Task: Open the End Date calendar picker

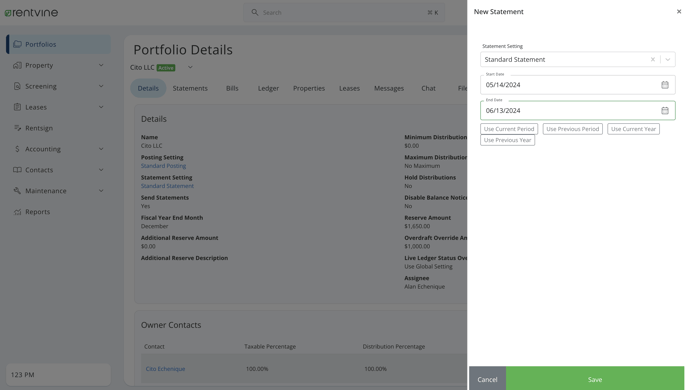Action: (x=665, y=111)
